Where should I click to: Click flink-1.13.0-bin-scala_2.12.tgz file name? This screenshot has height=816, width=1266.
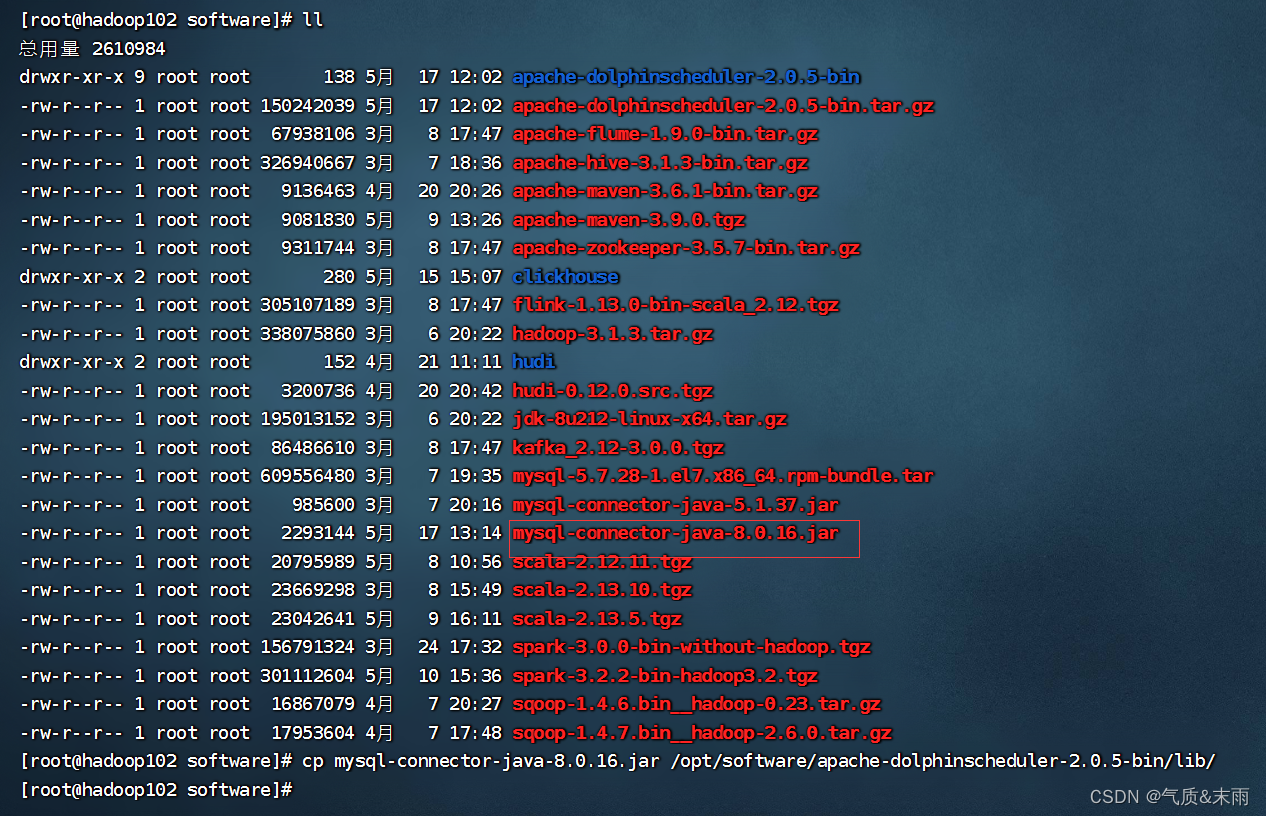(676, 305)
